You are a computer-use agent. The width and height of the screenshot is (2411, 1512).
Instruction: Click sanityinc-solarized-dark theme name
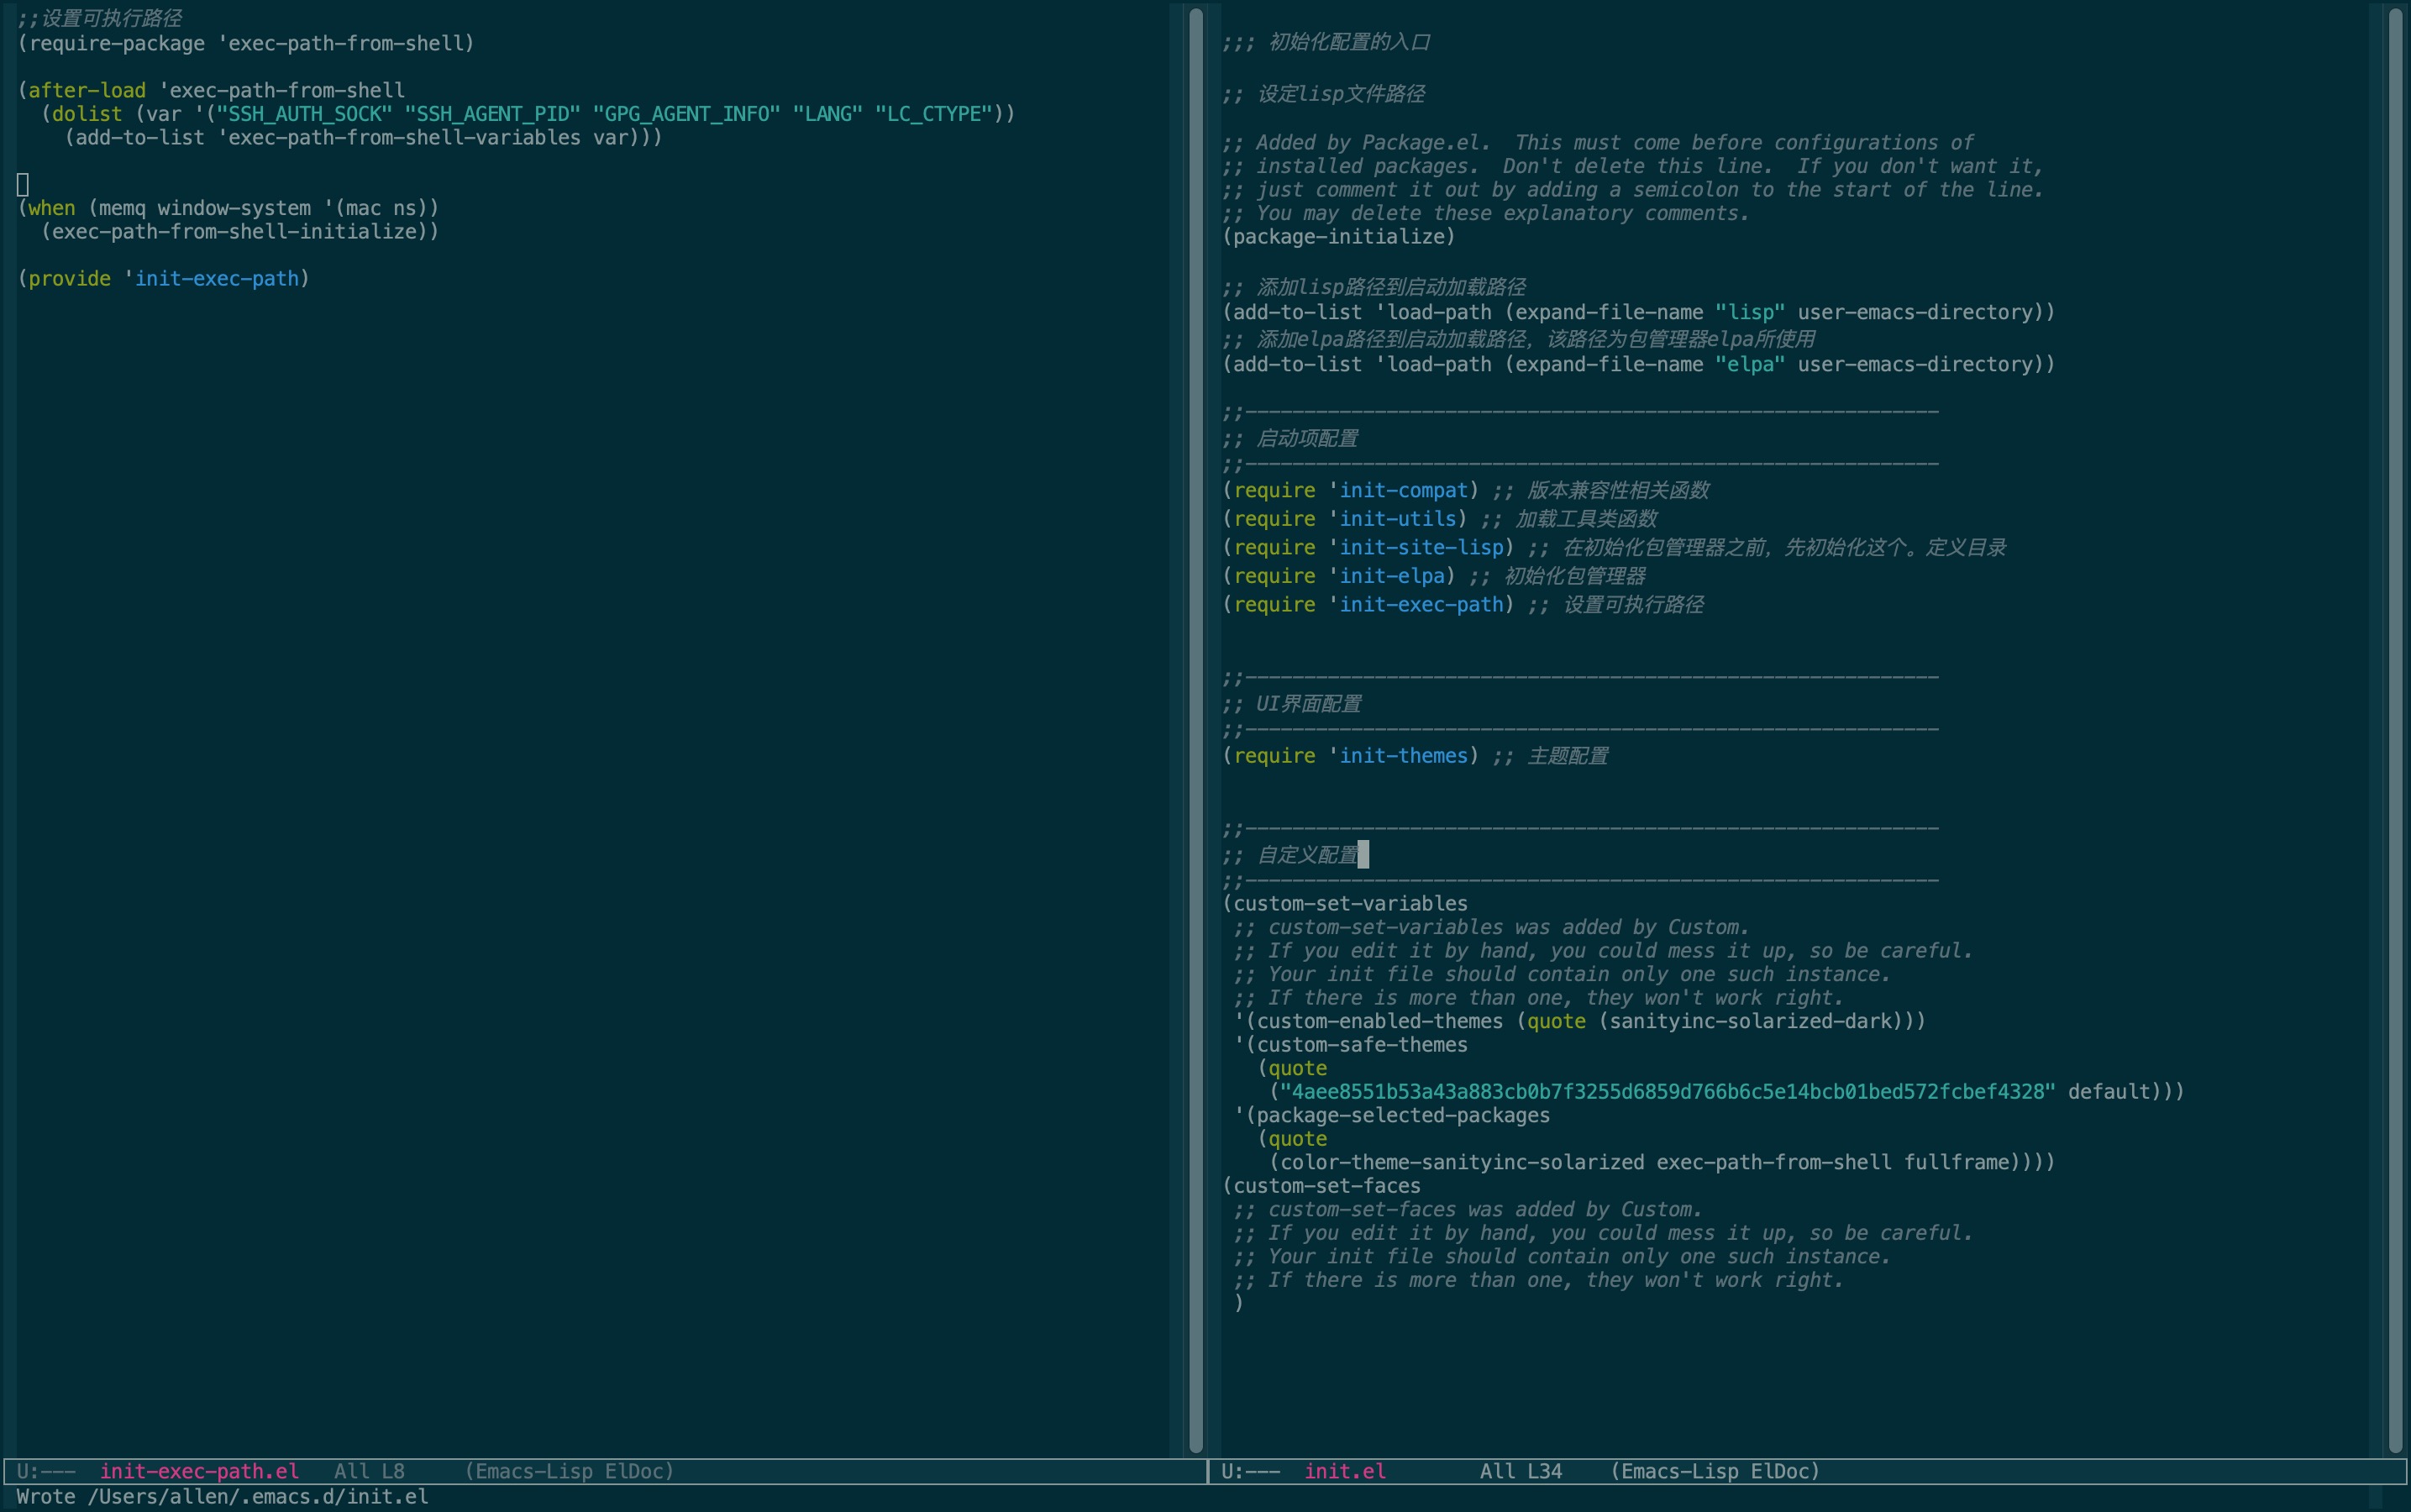click(x=1750, y=1021)
